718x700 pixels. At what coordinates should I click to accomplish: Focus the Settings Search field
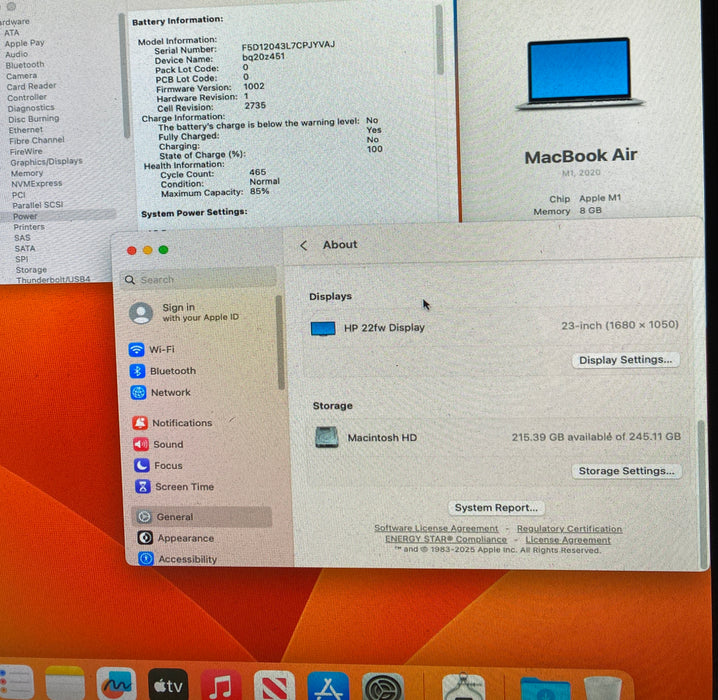pos(198,279)
